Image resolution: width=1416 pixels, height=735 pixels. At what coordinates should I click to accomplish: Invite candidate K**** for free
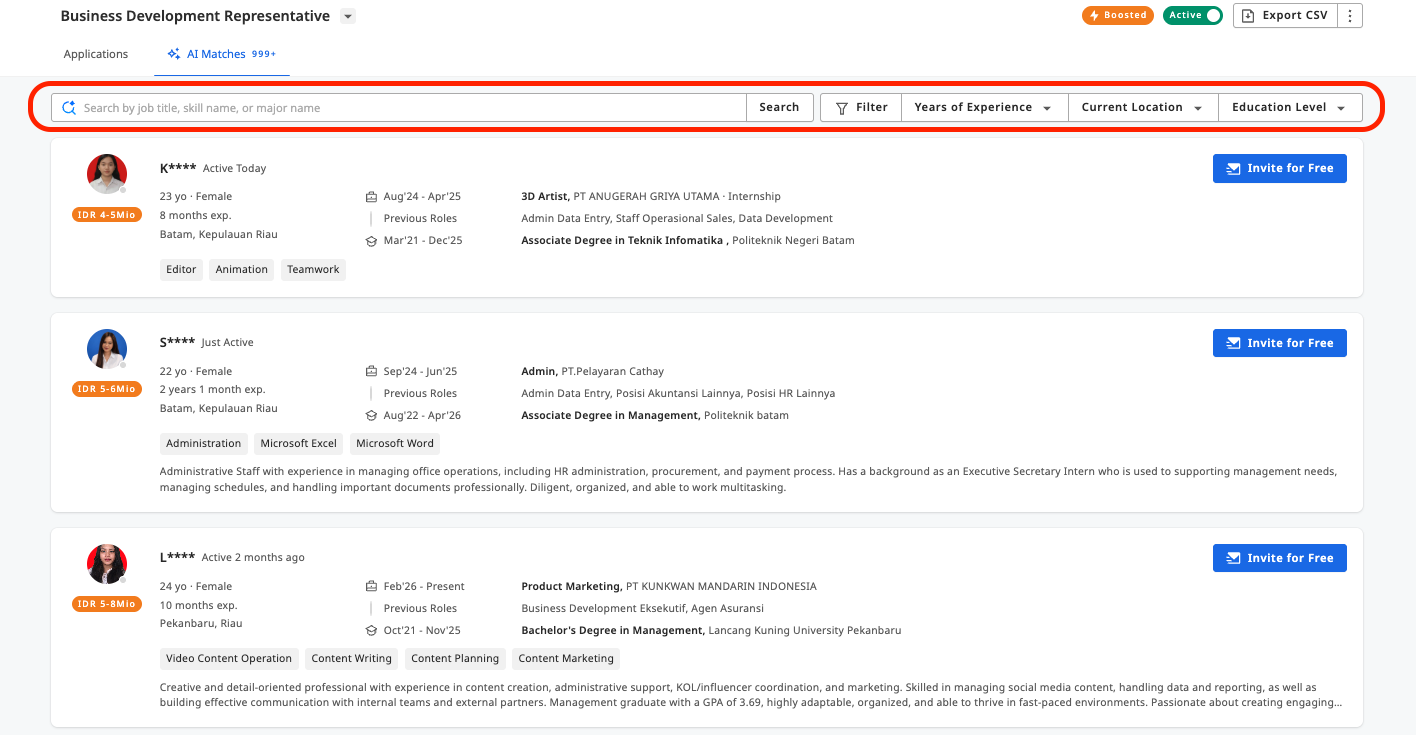tap(1280, 168)
